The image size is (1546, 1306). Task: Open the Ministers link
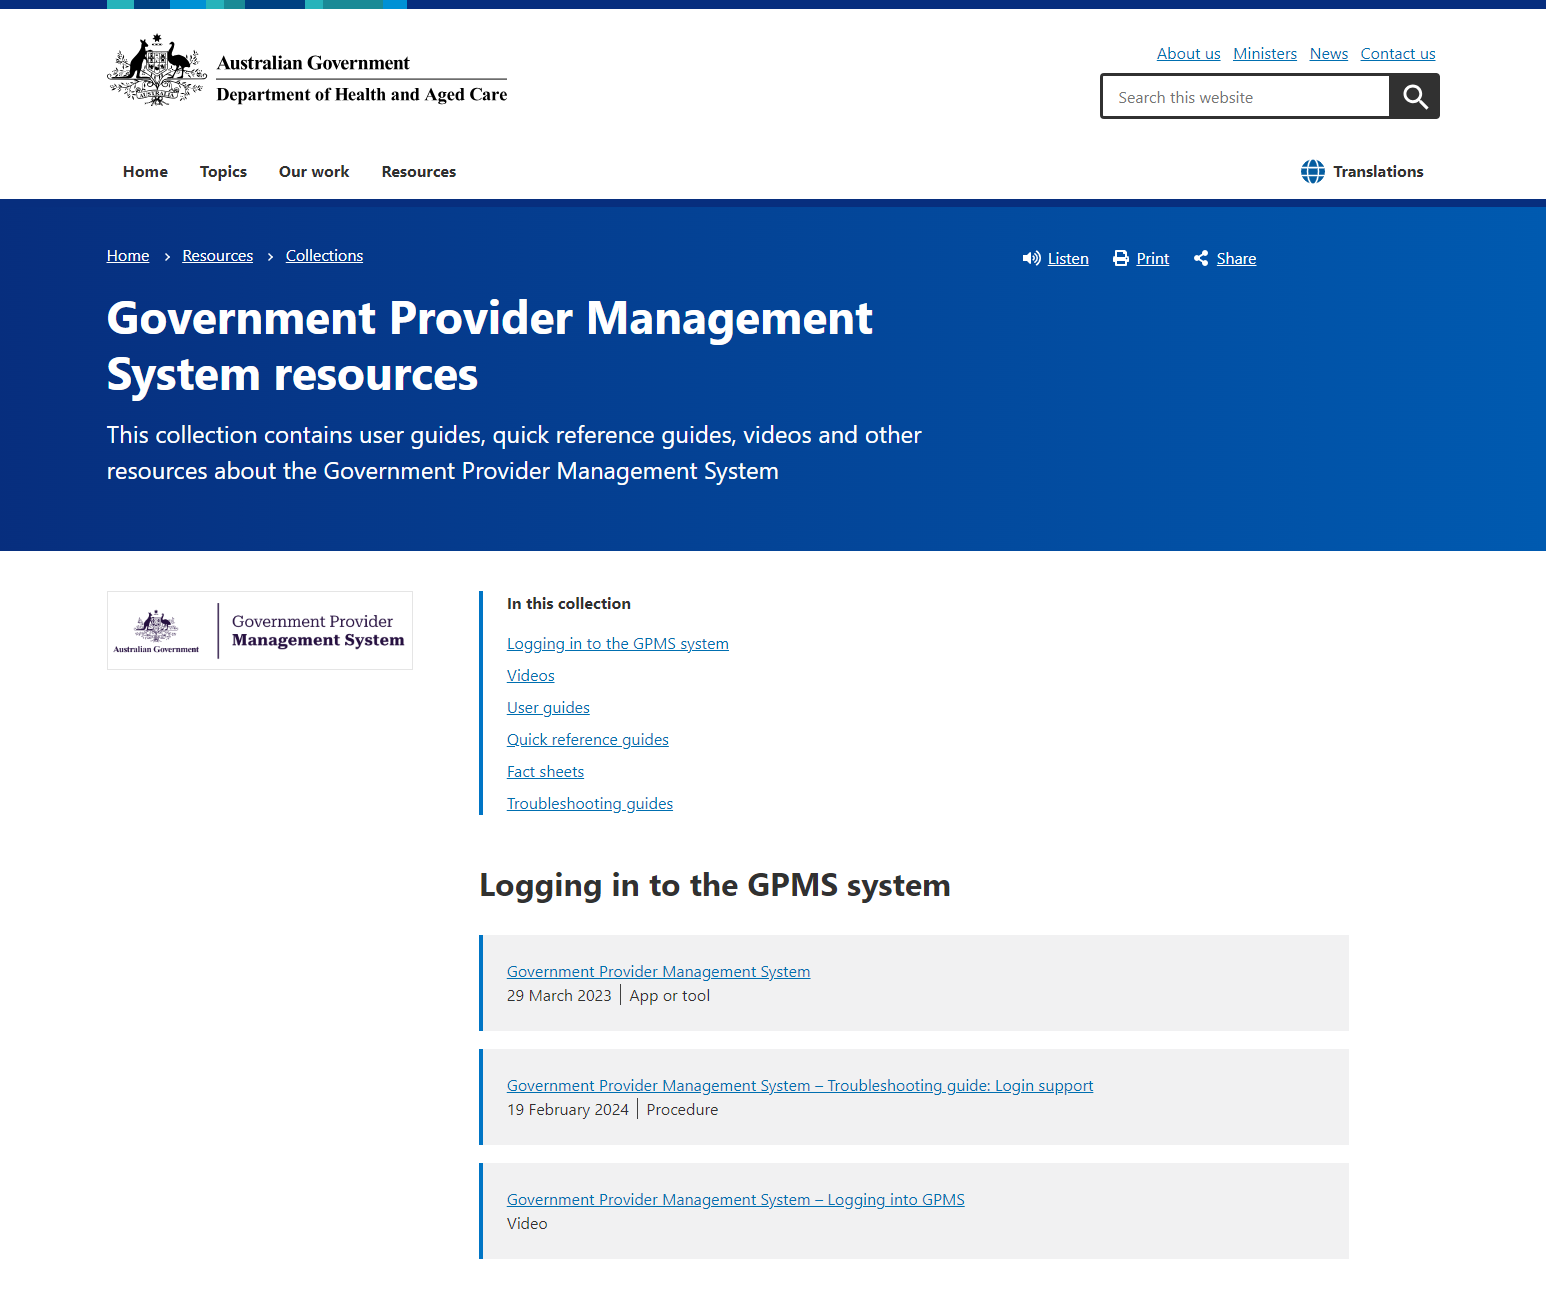1264,53
